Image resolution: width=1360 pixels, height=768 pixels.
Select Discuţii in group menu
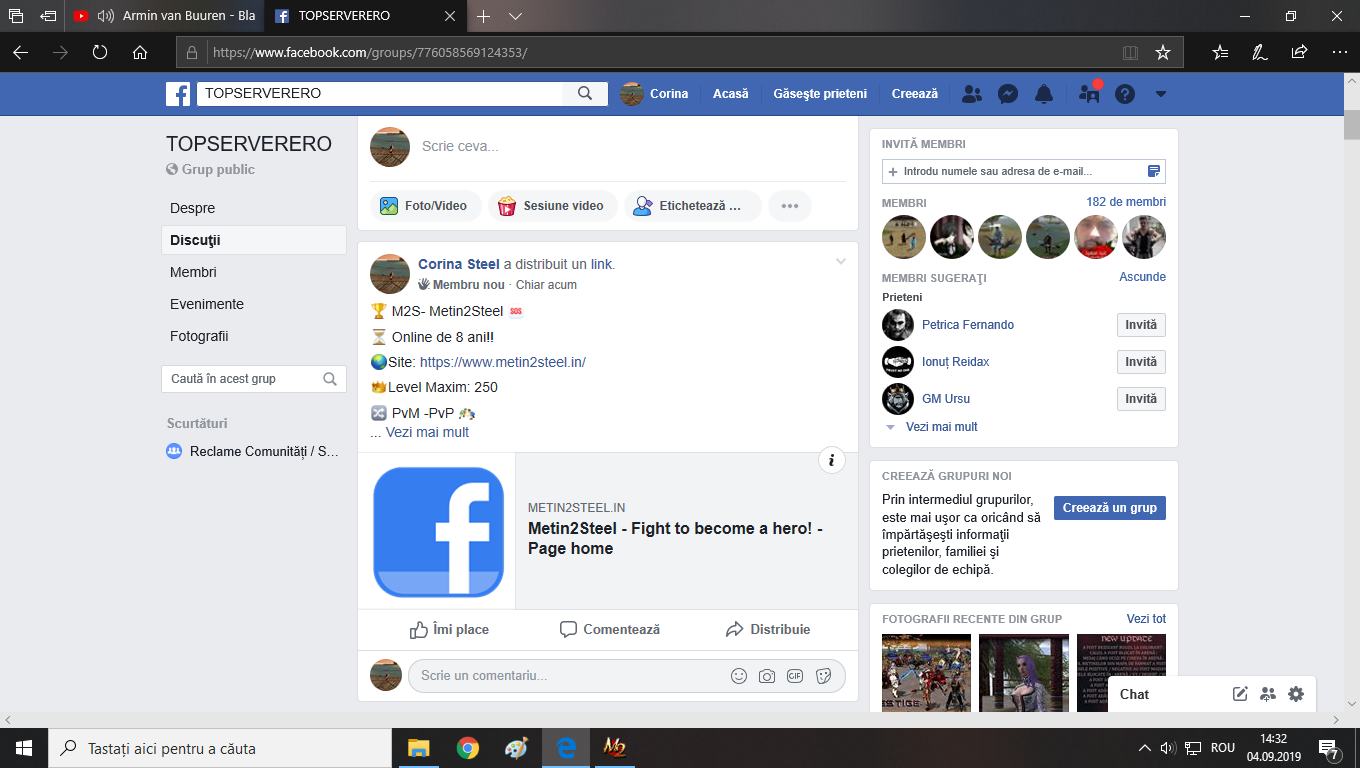click(253, 240)
